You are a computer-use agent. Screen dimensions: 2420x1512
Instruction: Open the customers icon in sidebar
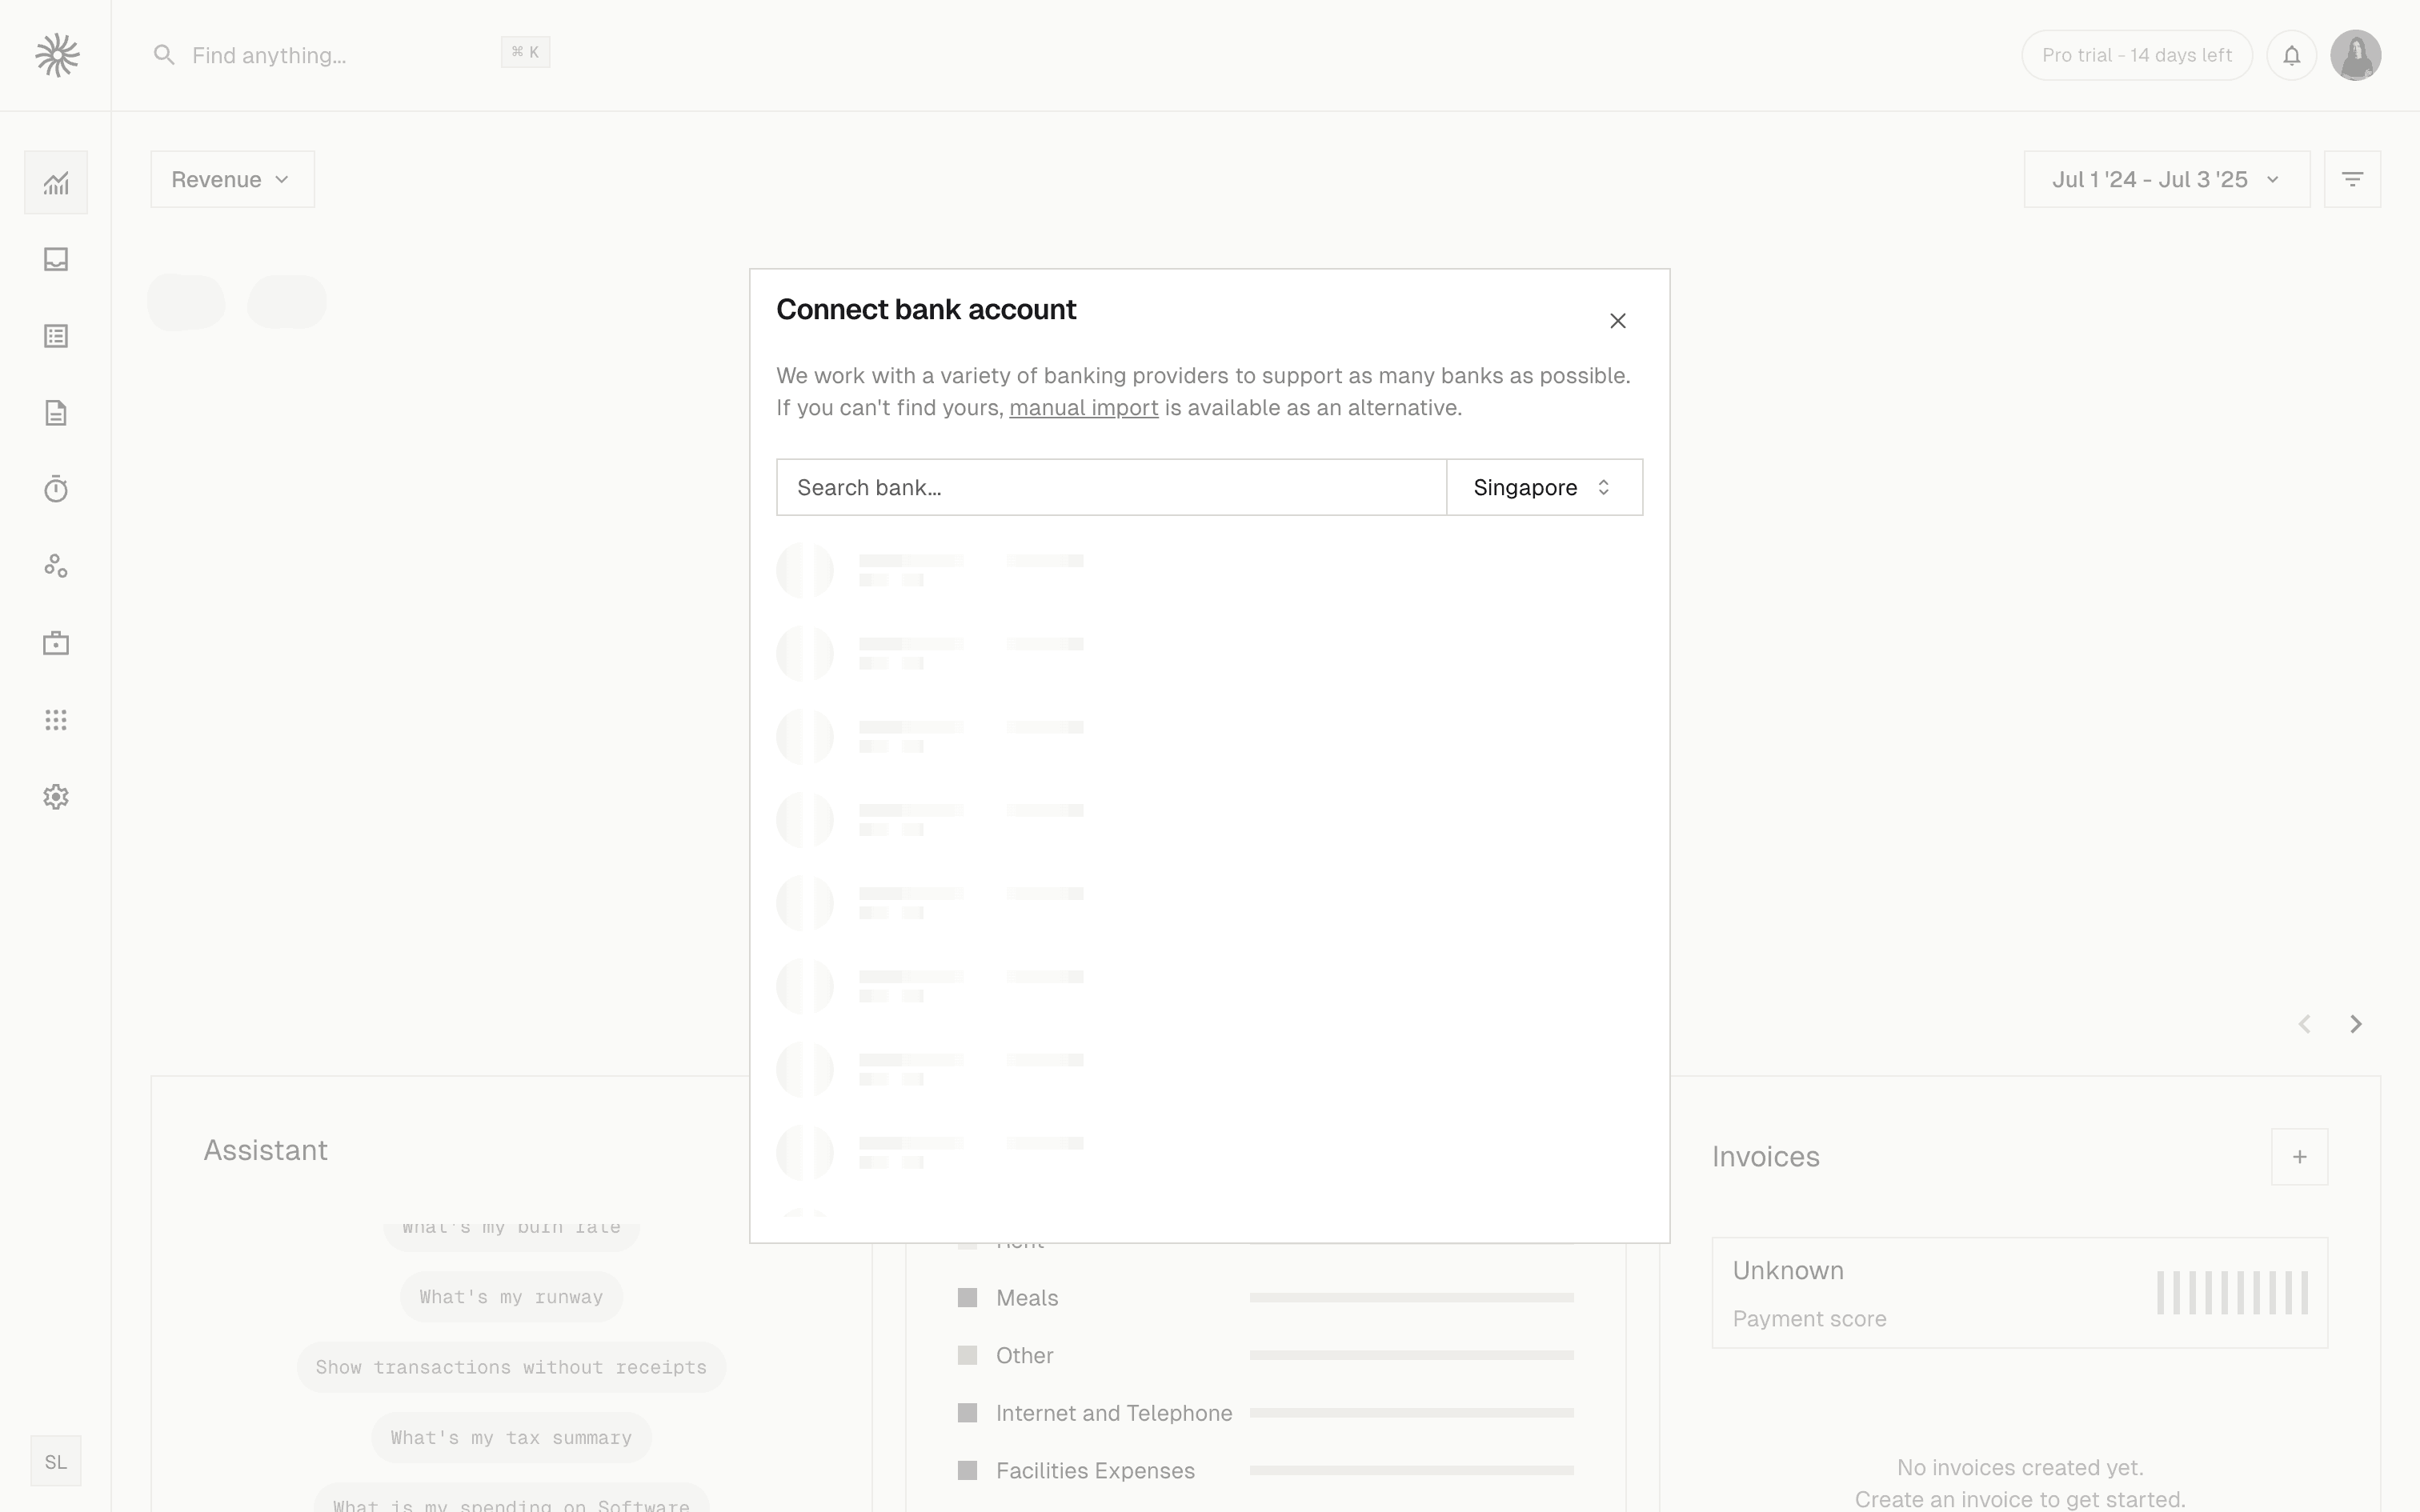tap(56, 566)
